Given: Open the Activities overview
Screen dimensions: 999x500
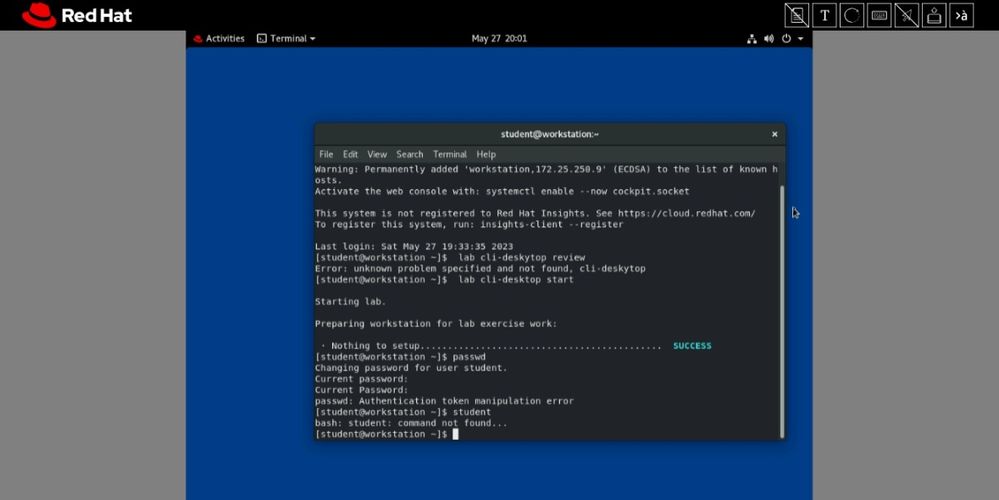Looking at the screenshot, I should [219, 39].
